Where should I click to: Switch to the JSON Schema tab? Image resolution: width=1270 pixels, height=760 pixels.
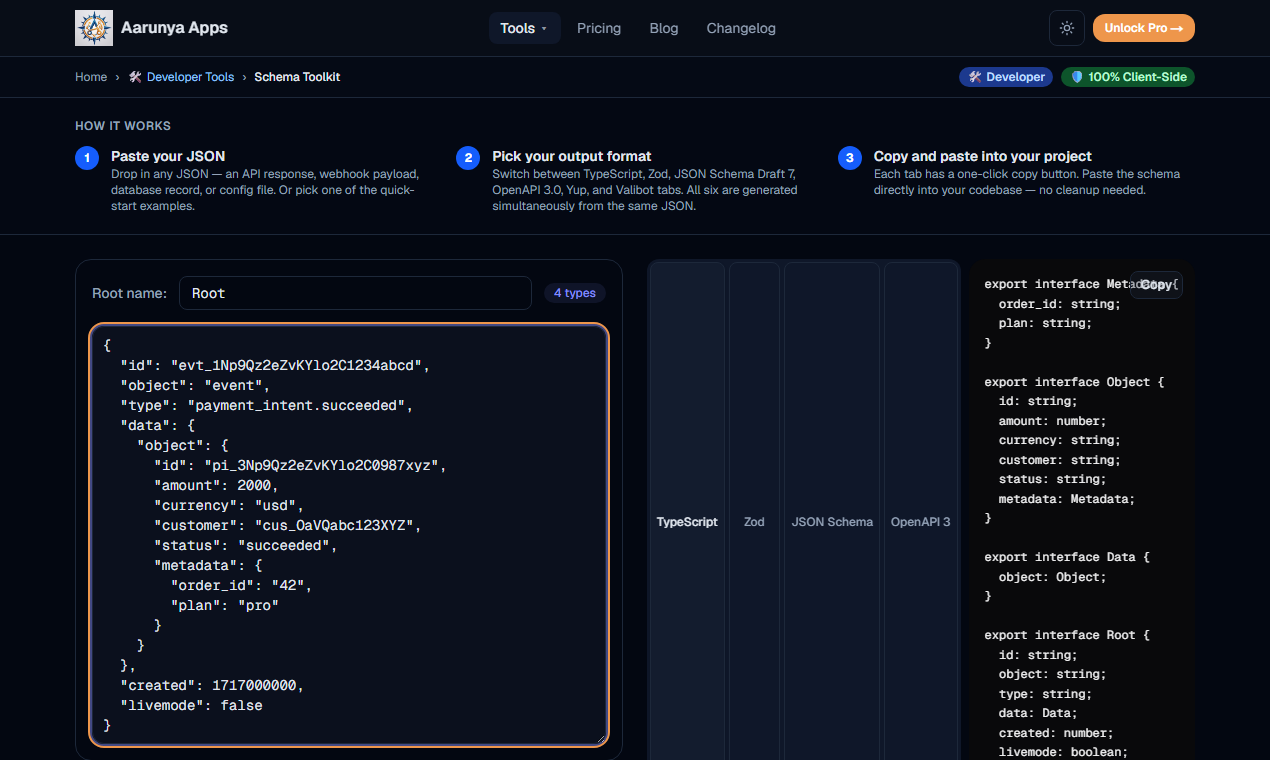(x=832, y=522)
